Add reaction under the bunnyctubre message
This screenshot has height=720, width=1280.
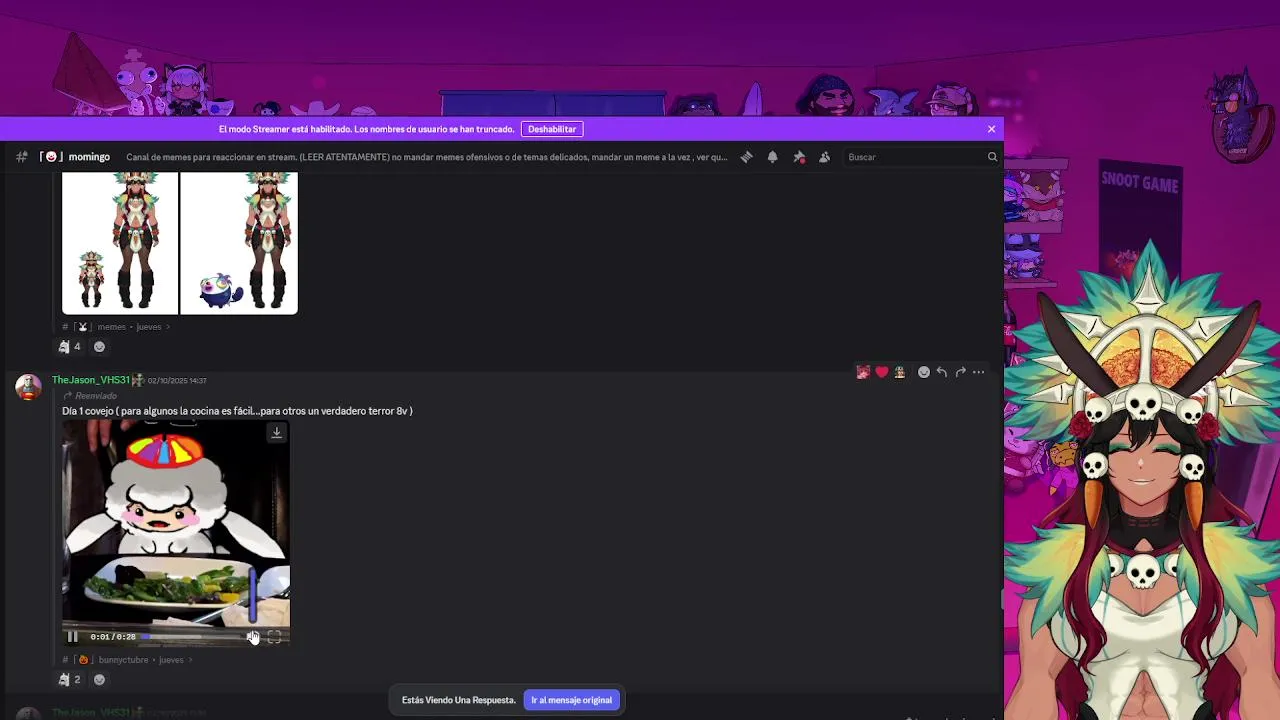pyautogui.click(x=99, y=680)
